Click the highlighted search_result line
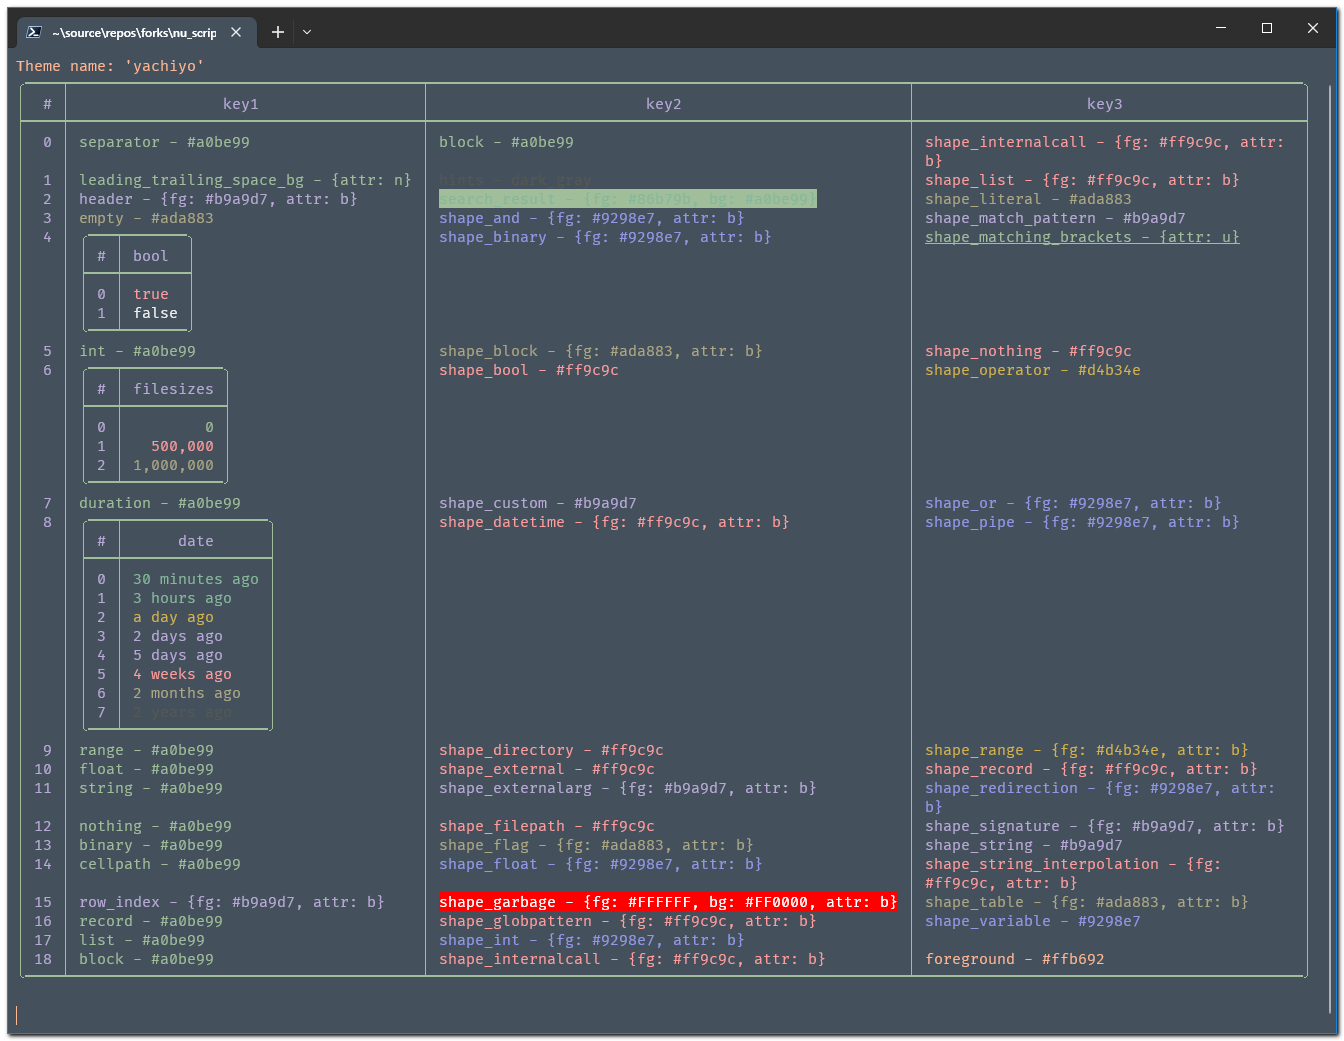The width and height of the screenshot is (1344, 1041). (628, 199)
